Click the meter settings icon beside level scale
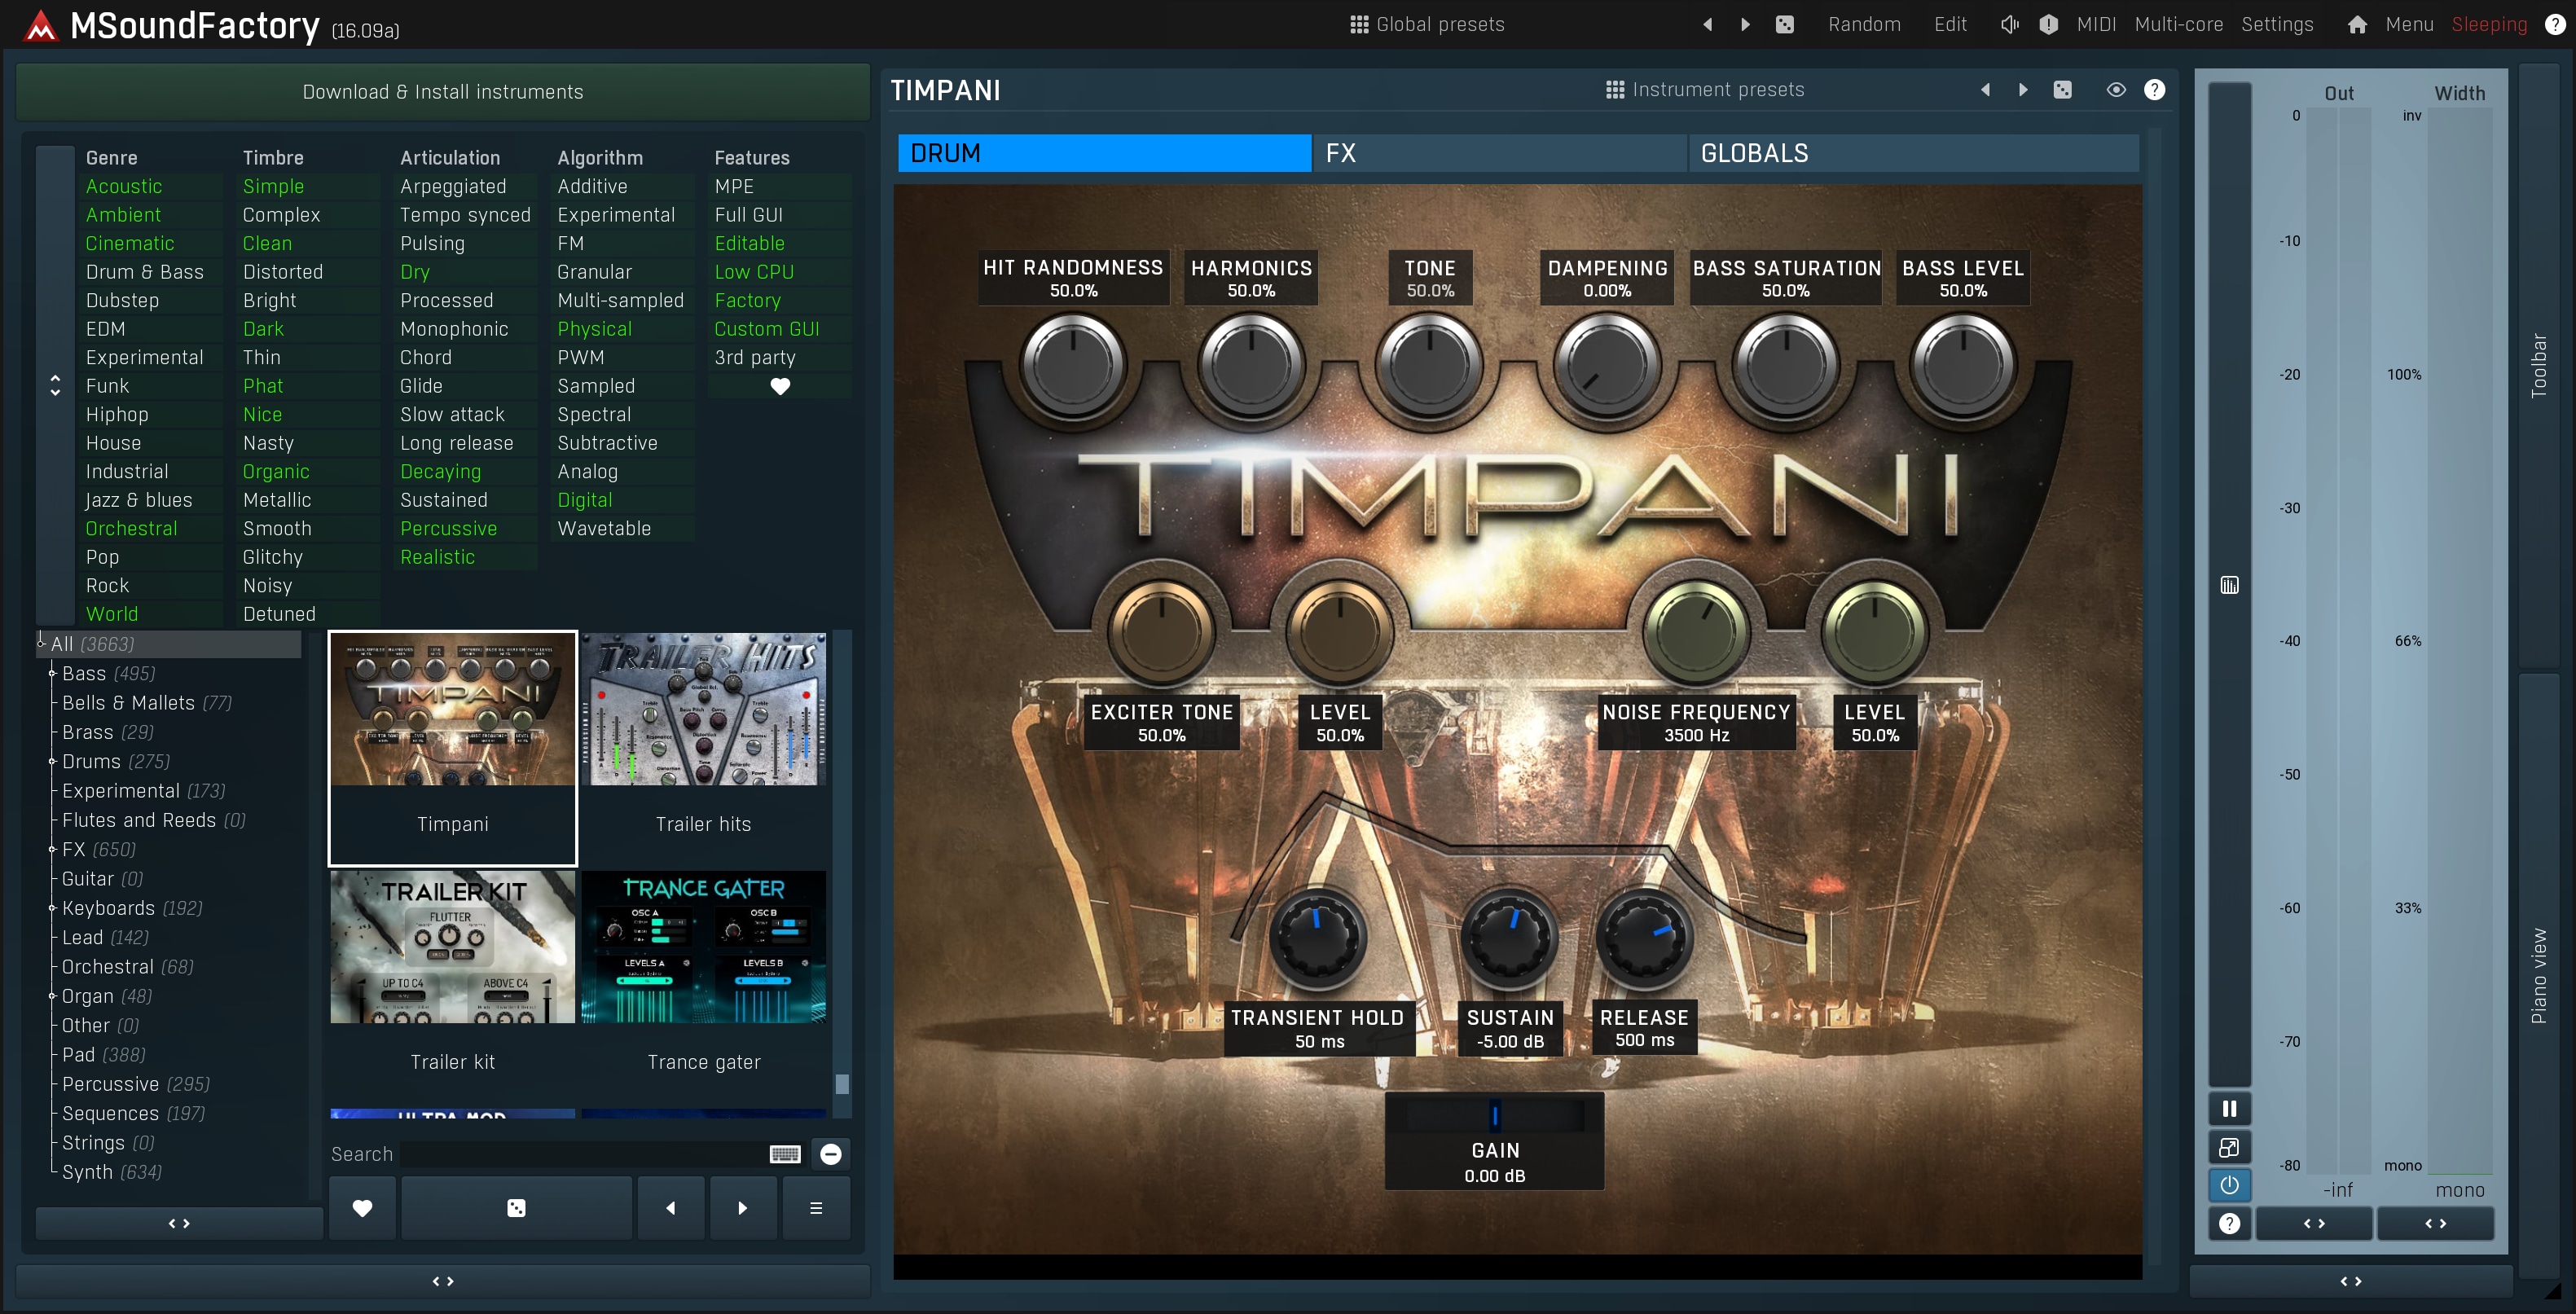 pos(2229,585)
